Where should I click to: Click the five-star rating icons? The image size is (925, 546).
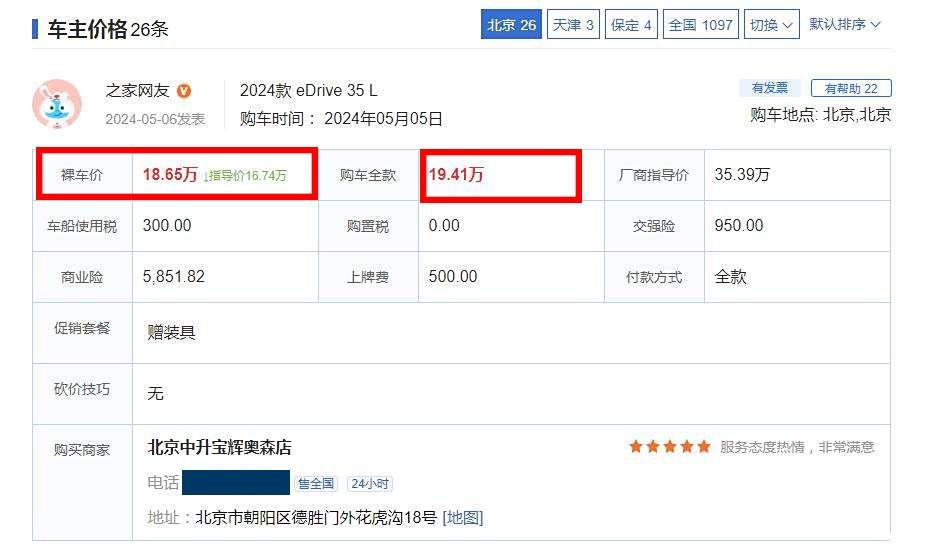tap(669, 447)
